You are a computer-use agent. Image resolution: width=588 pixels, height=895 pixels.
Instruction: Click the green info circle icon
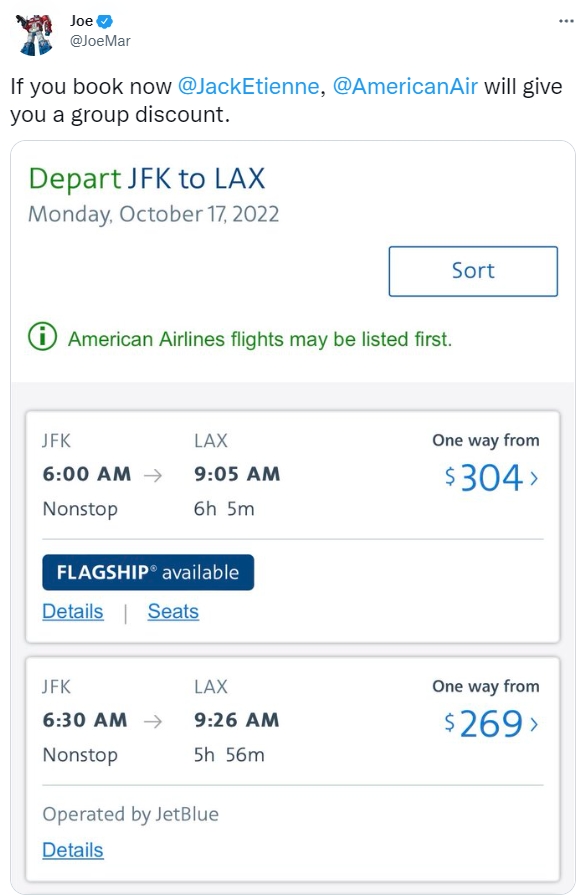point(42,336)
